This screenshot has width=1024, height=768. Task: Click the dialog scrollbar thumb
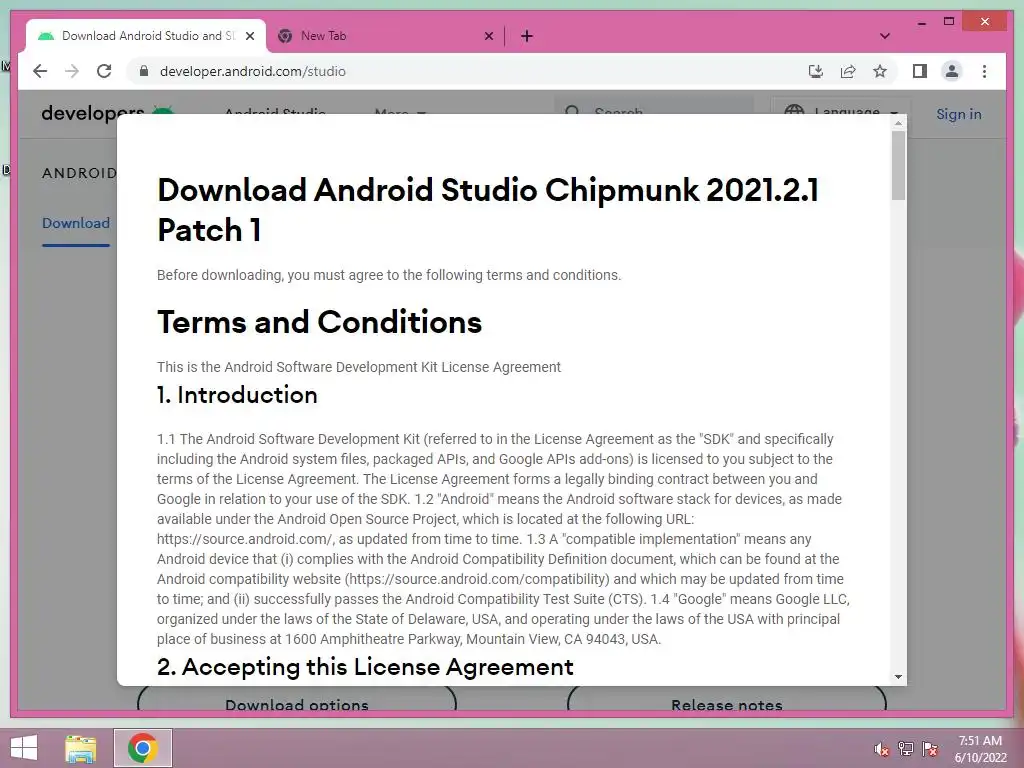click(899, 165)
